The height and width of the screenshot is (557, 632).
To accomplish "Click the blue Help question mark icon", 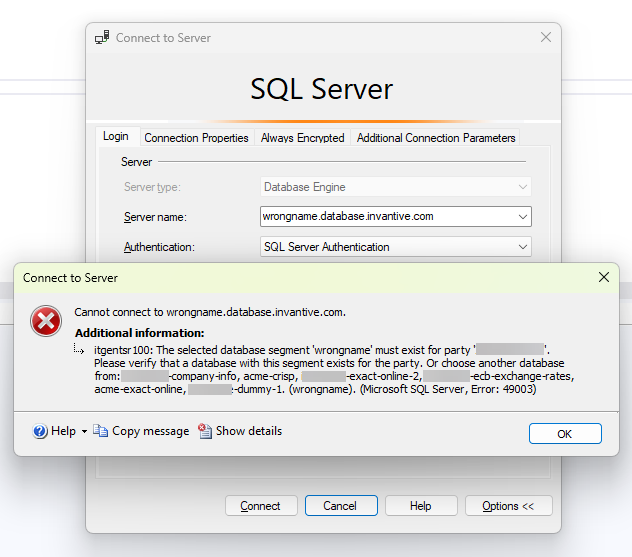I will click(40, 431).
